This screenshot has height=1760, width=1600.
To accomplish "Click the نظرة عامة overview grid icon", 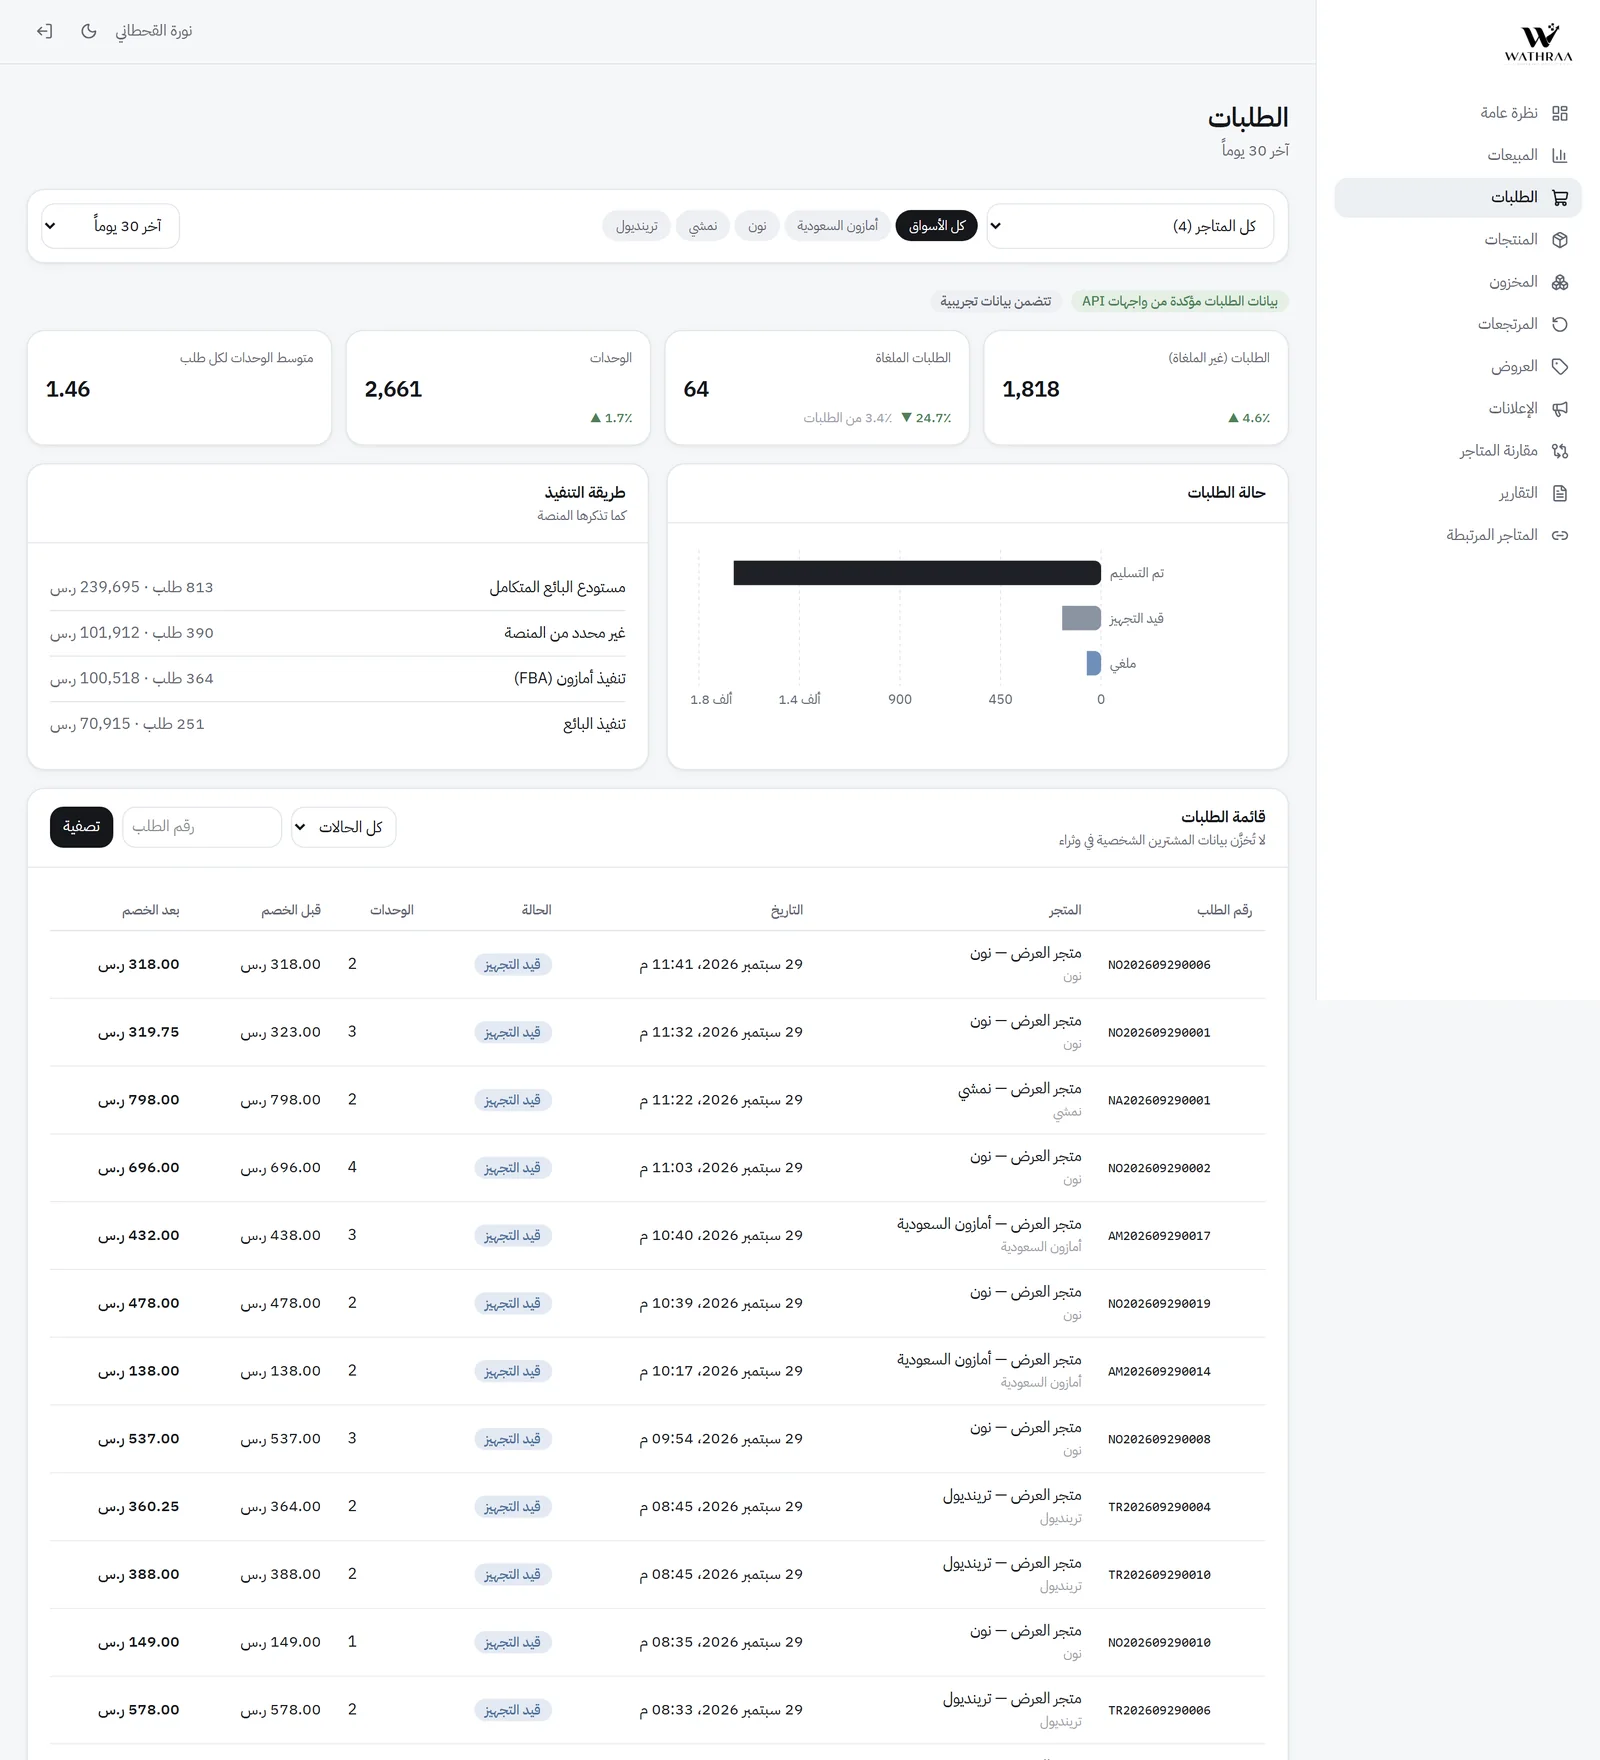I will tap(1559, 113).
